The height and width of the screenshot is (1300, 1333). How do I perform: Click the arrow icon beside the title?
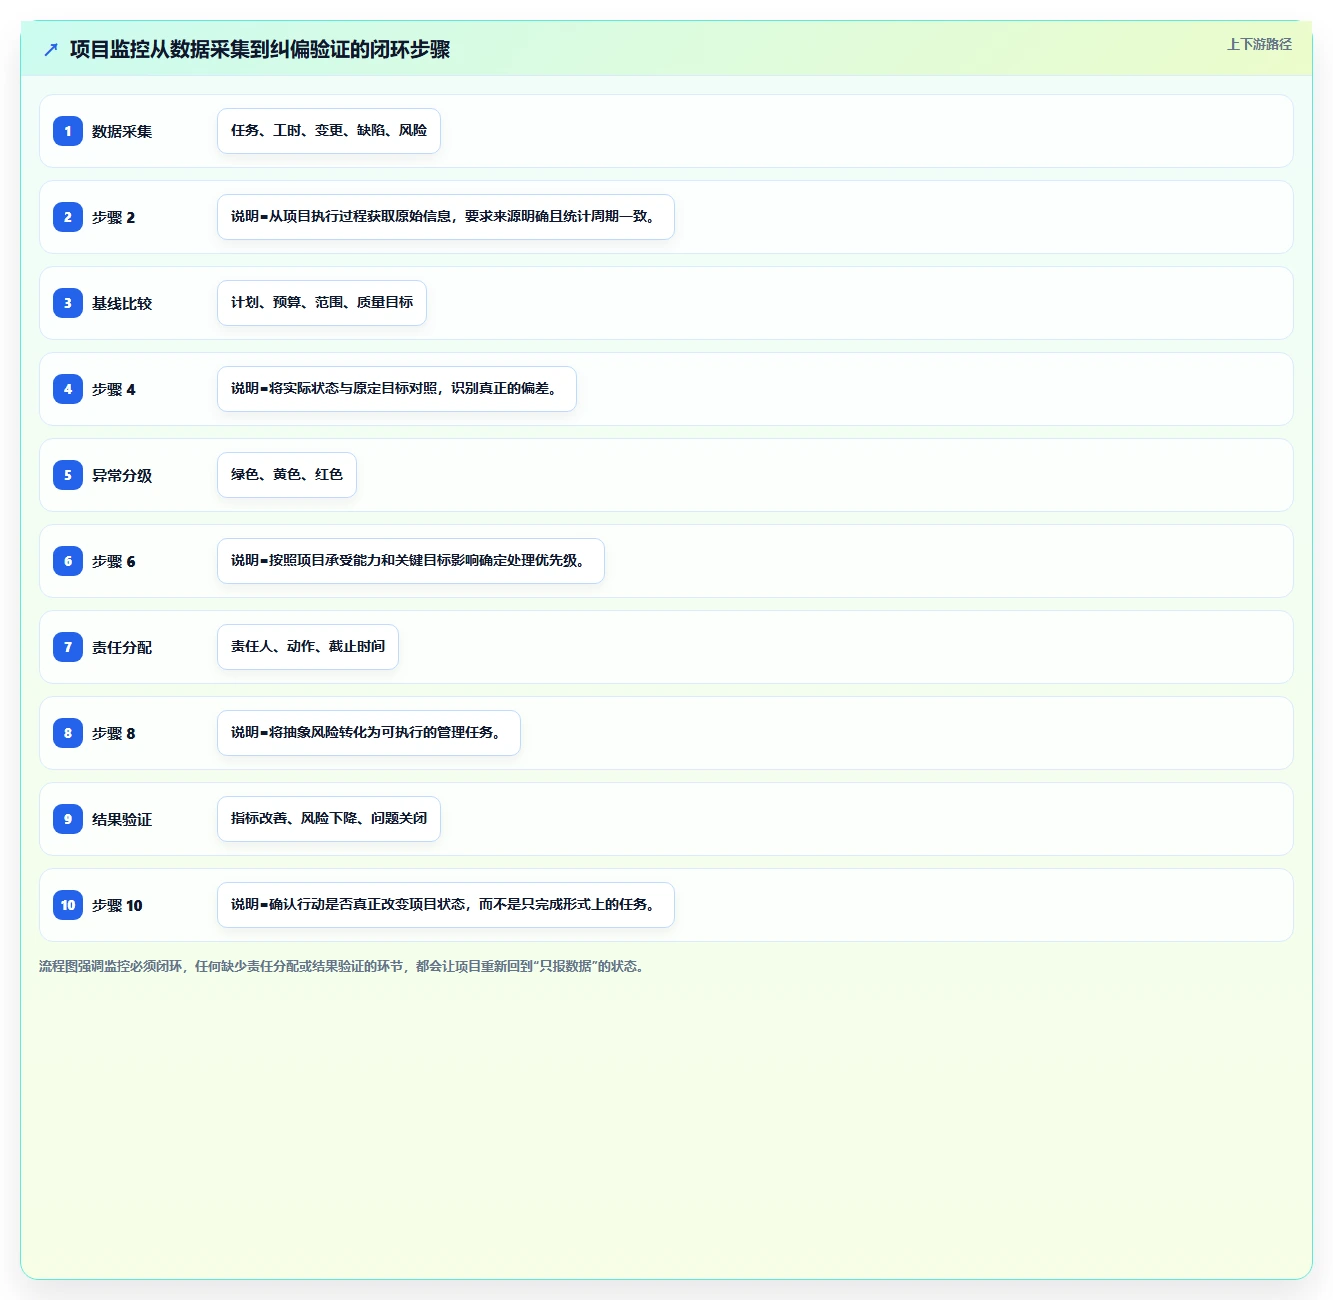click(x=51, y=49)
